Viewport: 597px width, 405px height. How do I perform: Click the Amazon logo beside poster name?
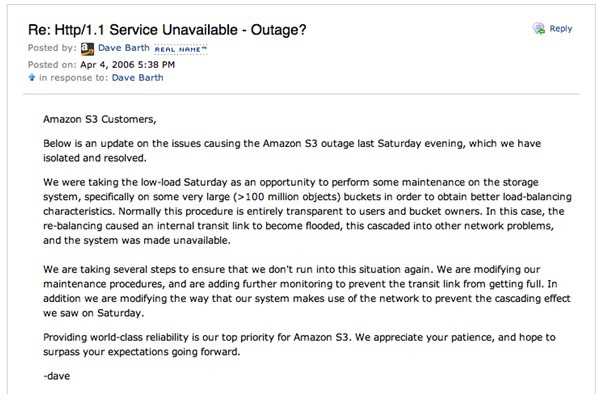(87, 49)
